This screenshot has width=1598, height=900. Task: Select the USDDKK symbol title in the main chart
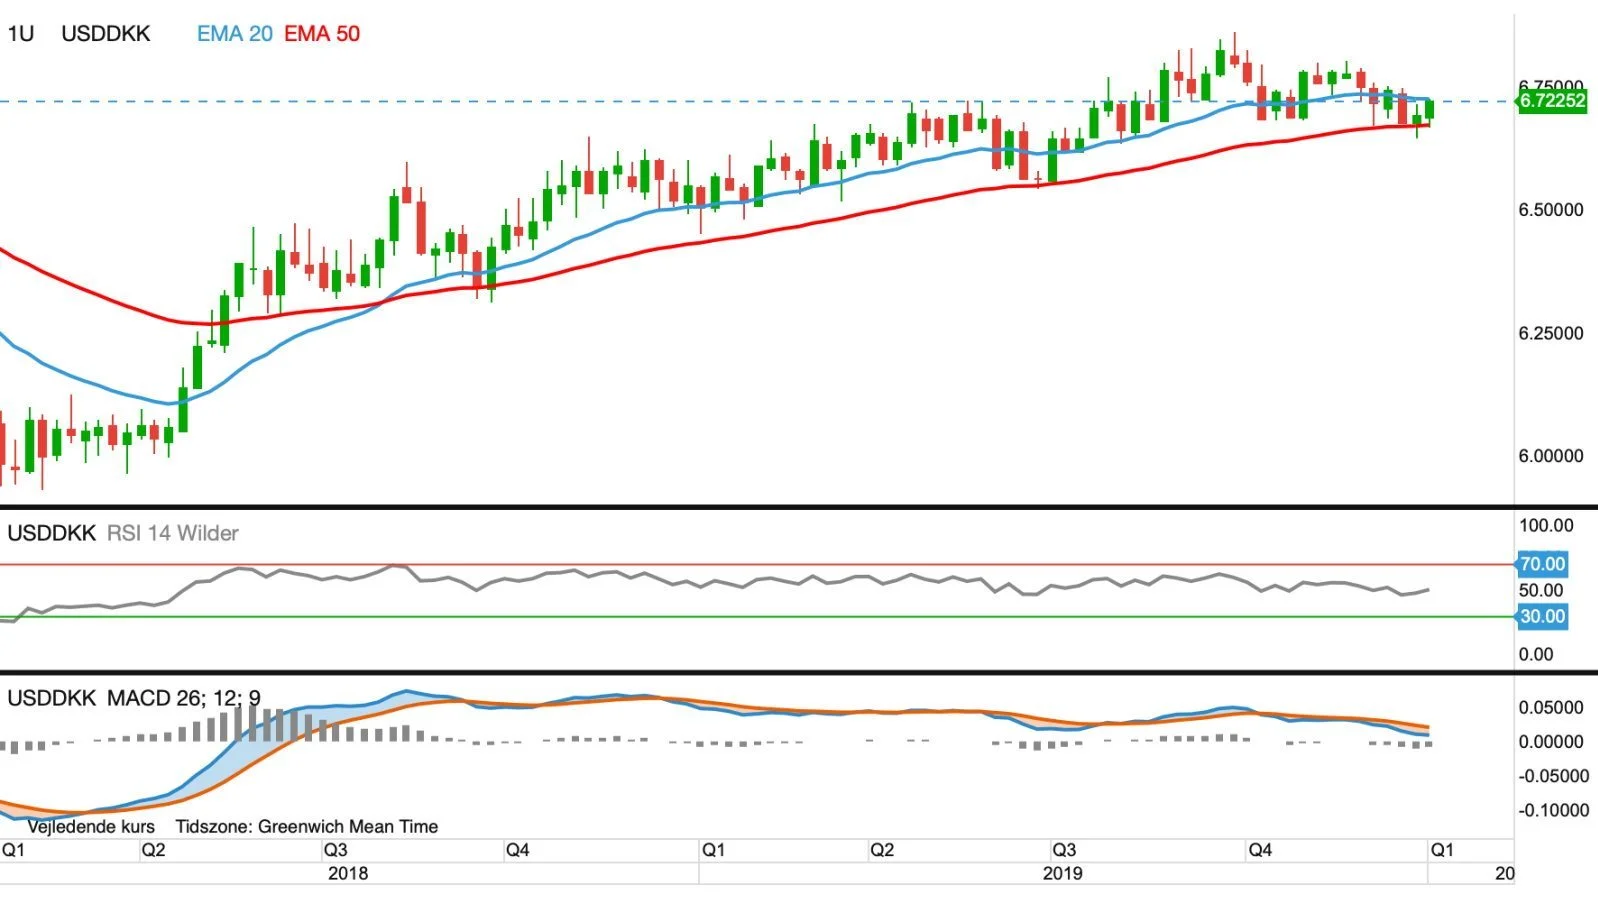(x=106, y=34)
